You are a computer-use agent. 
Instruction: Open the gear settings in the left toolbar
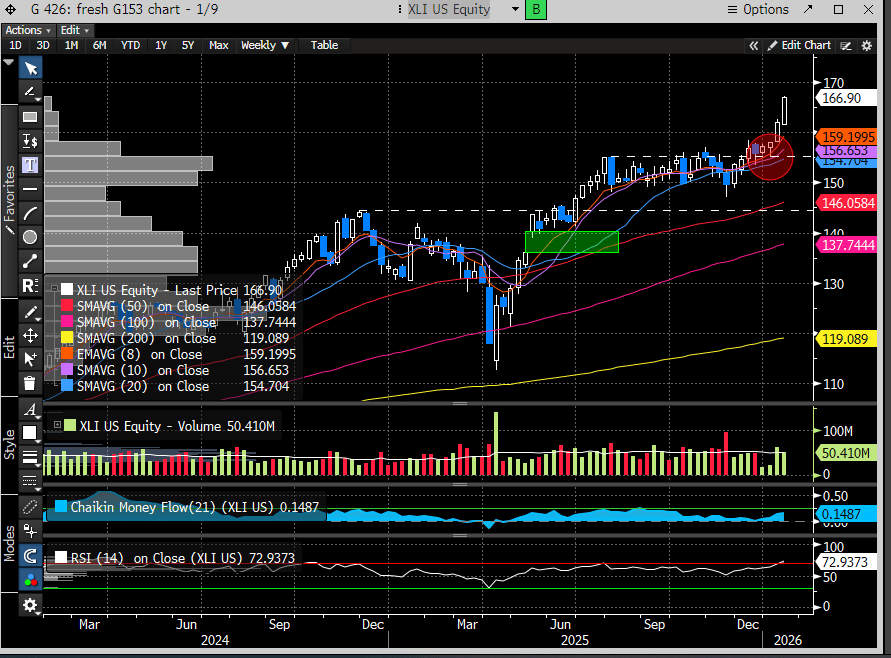tap(30, 605)
